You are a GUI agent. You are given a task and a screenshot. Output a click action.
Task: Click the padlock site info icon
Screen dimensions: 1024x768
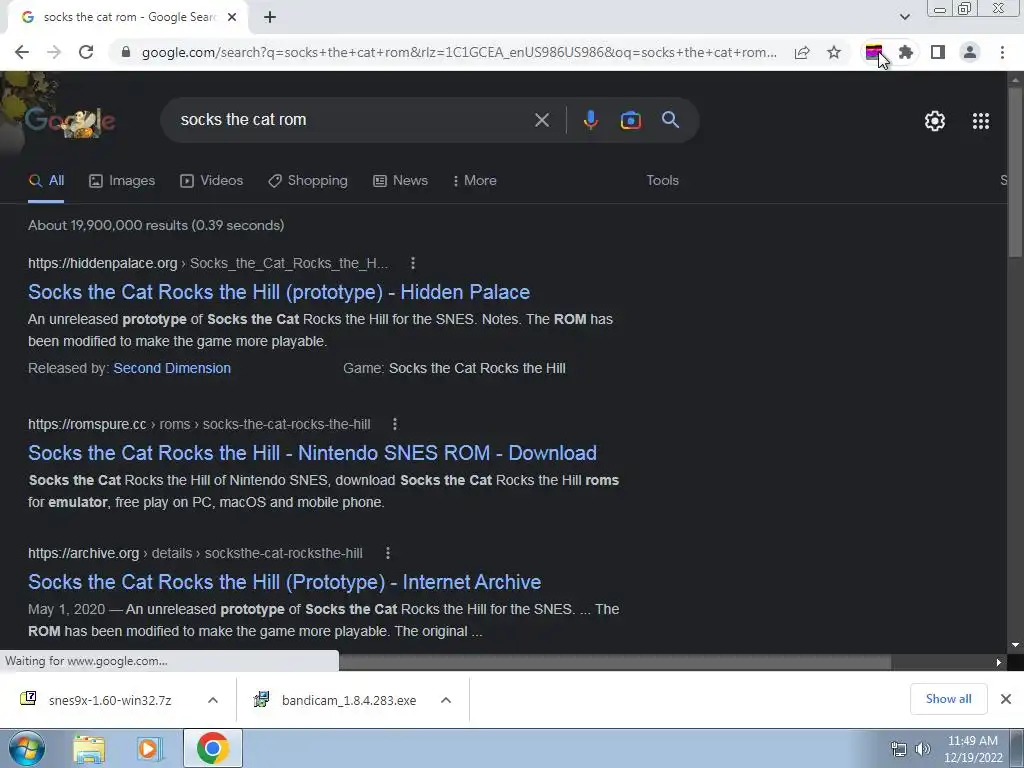[x=126, y=52]
